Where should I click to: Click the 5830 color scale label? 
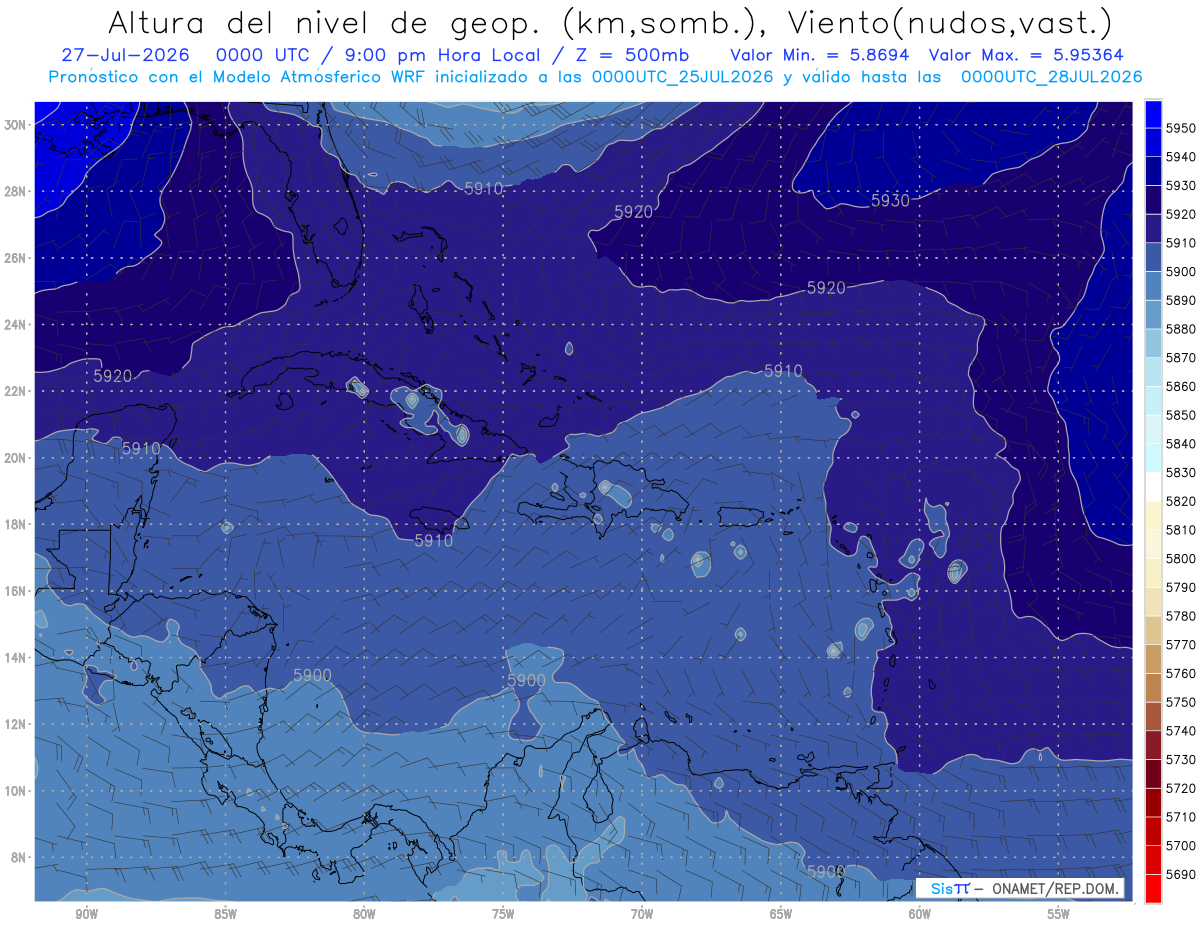coord(1180,472)
